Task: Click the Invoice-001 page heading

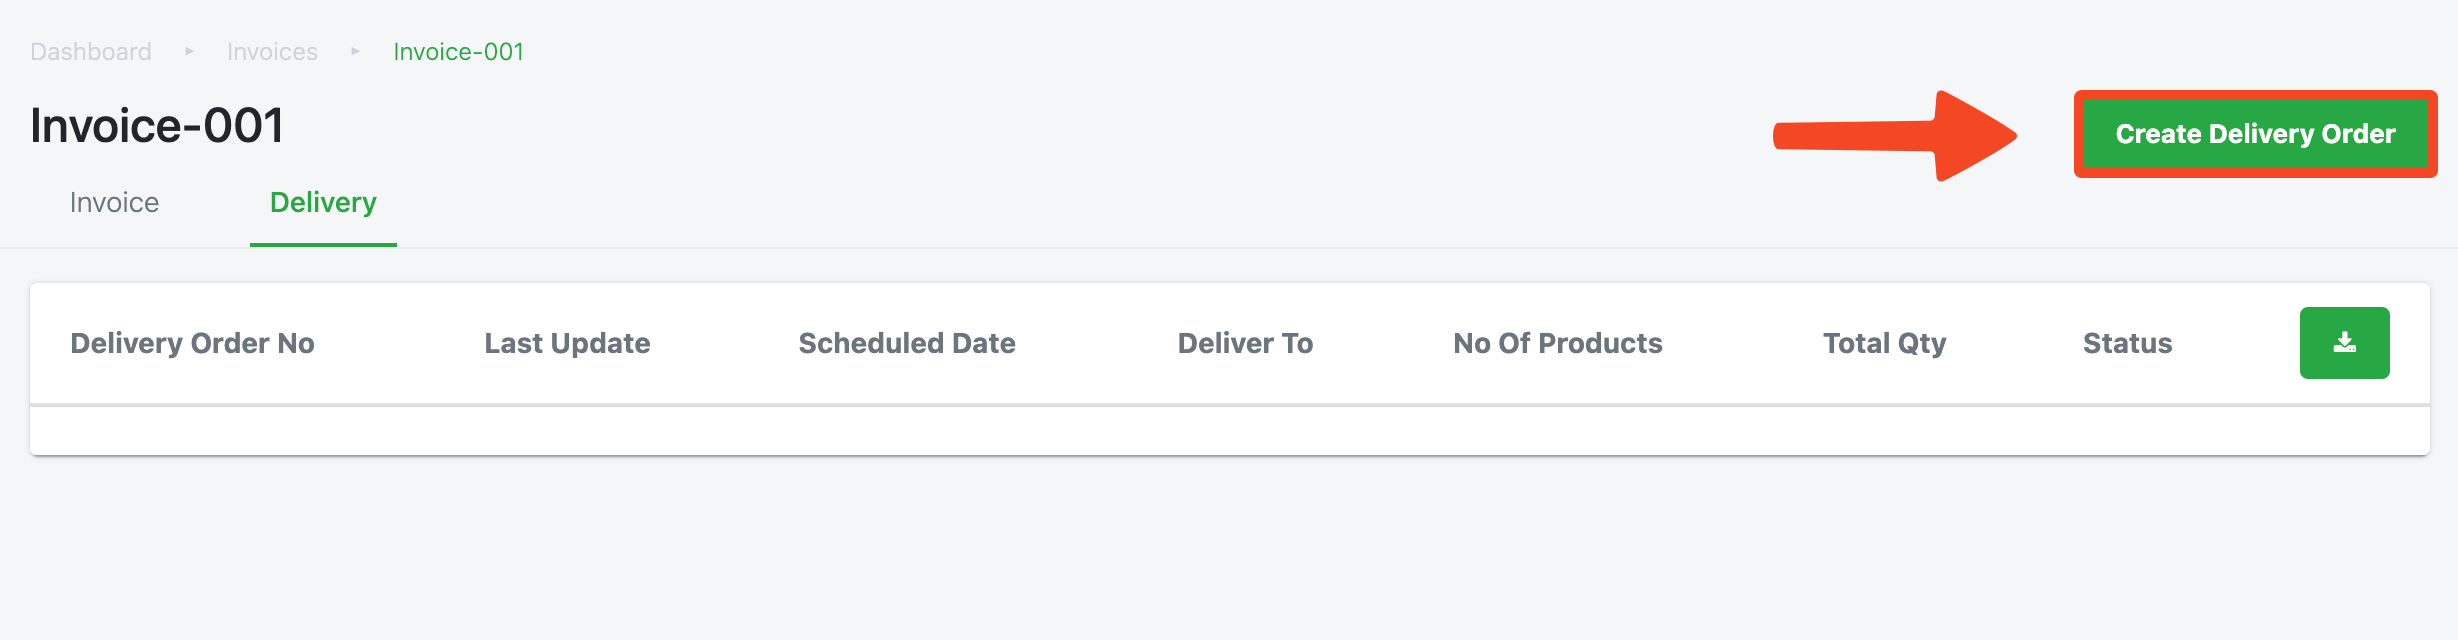Action: (157, 126)
